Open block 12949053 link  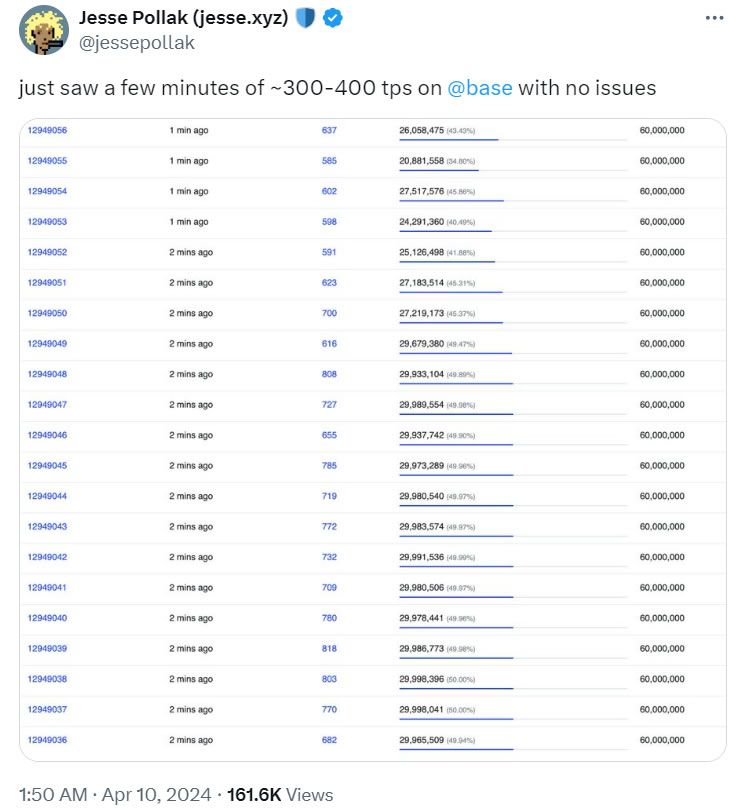coord(47,222)
